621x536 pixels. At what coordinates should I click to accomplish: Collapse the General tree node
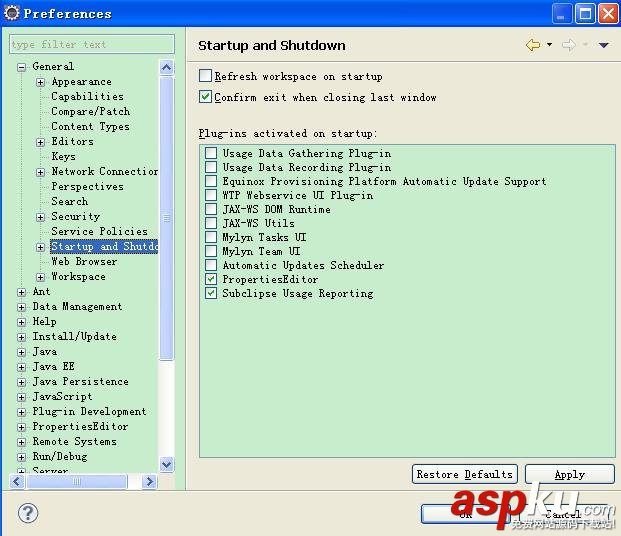(22, 67)
